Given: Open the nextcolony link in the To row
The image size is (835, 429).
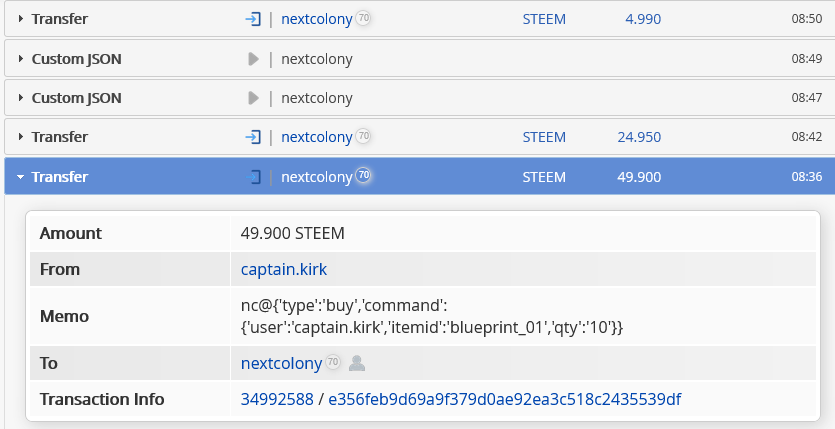Looking at the screenshot, I should (281, 363).
